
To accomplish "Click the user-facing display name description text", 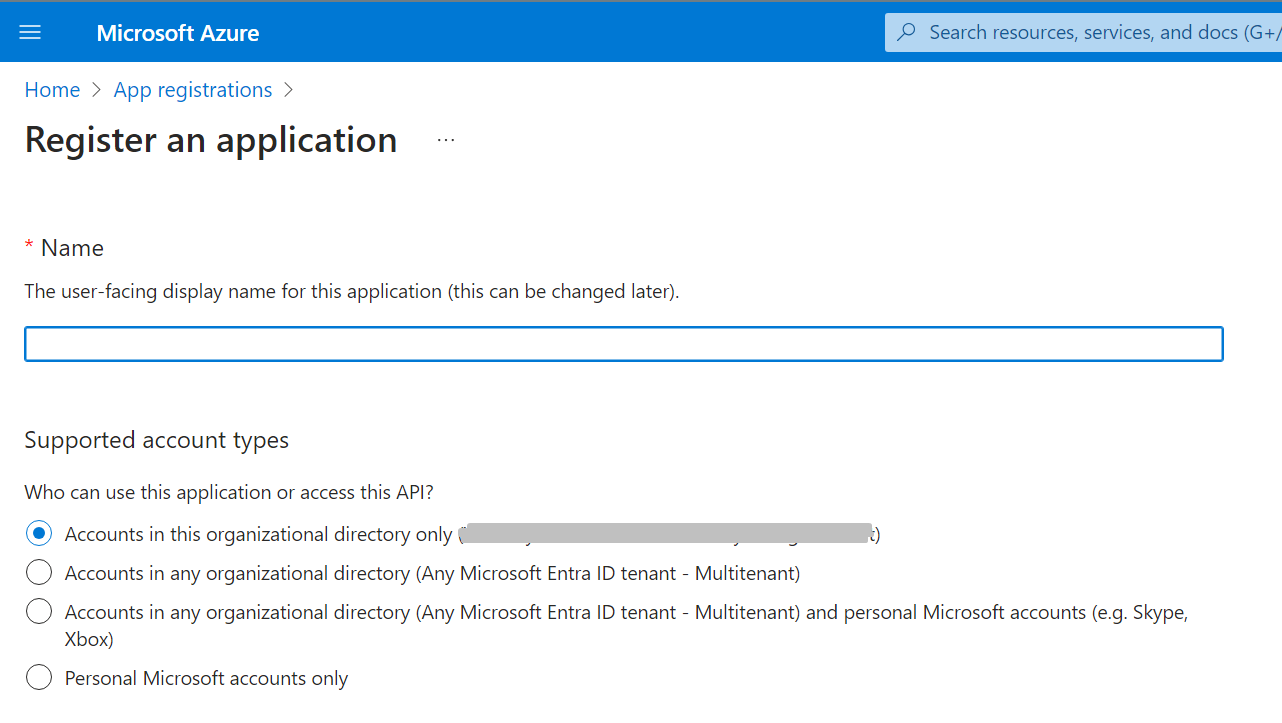I will click(351, 292).
